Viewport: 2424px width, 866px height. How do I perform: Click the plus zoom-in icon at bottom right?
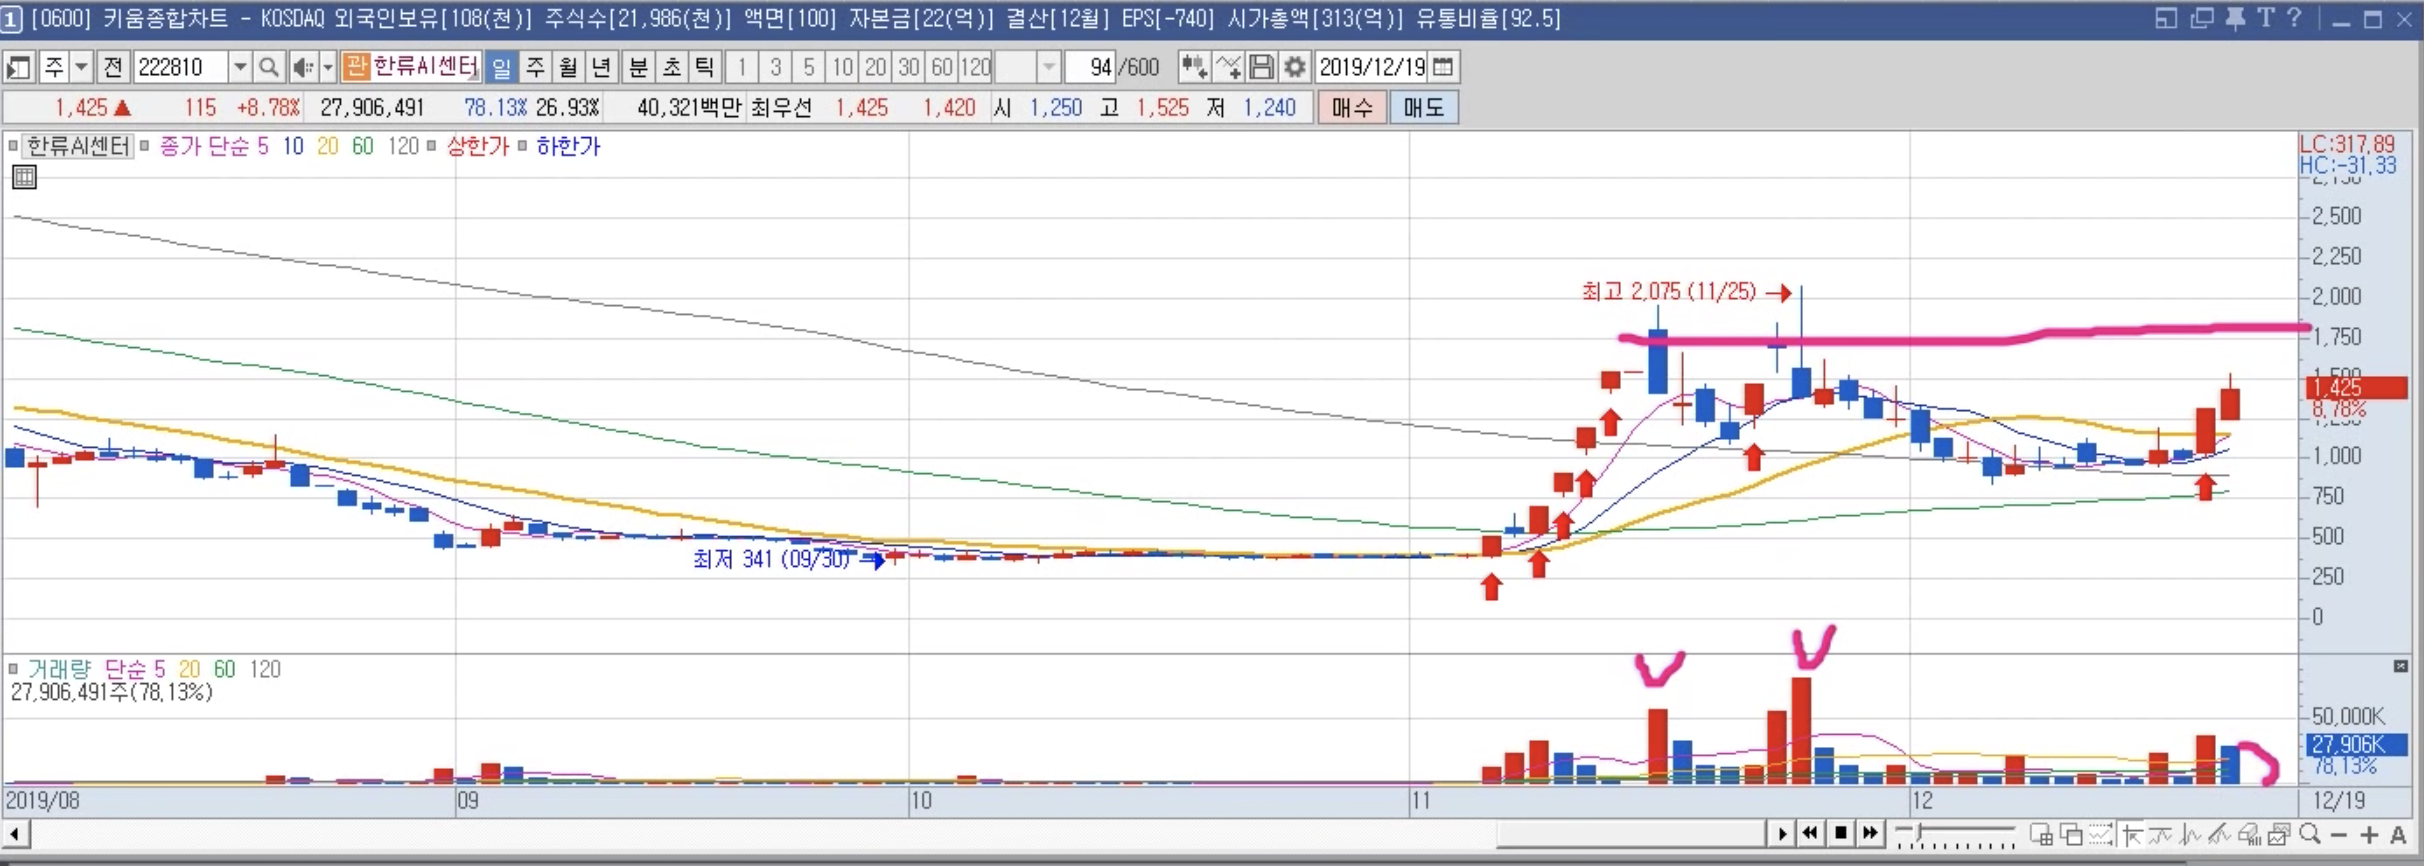pyautogui.click(x=2369, y=834)
